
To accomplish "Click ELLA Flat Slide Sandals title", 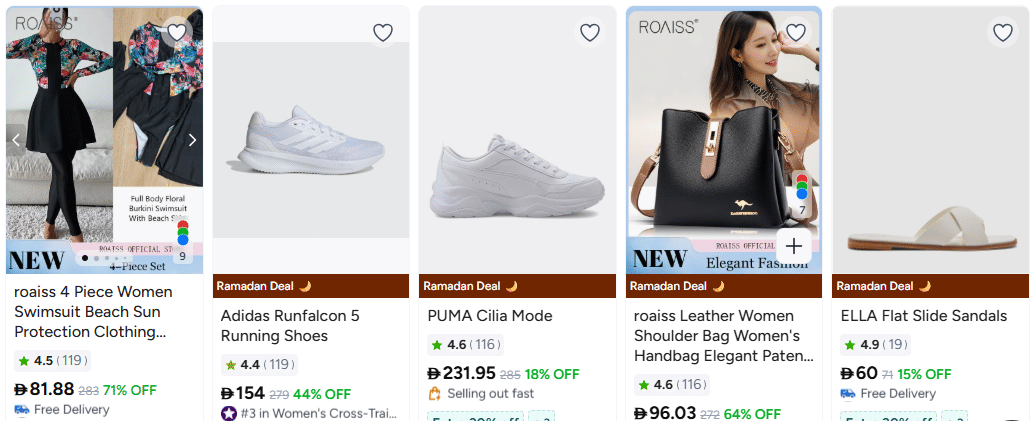I will point(924,316).
